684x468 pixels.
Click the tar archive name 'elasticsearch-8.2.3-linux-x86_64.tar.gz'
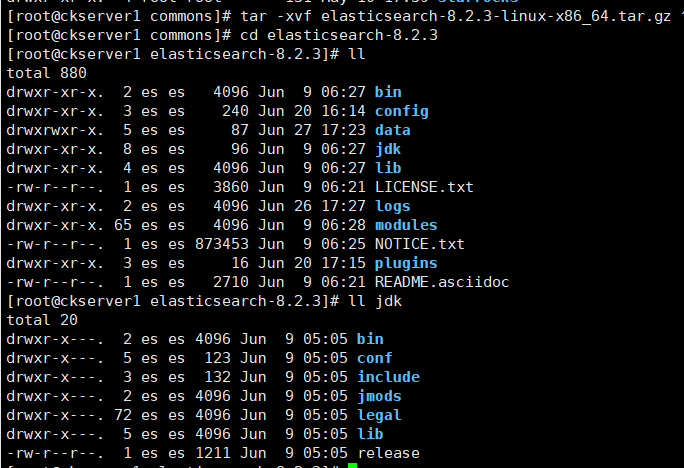[496, 16]
